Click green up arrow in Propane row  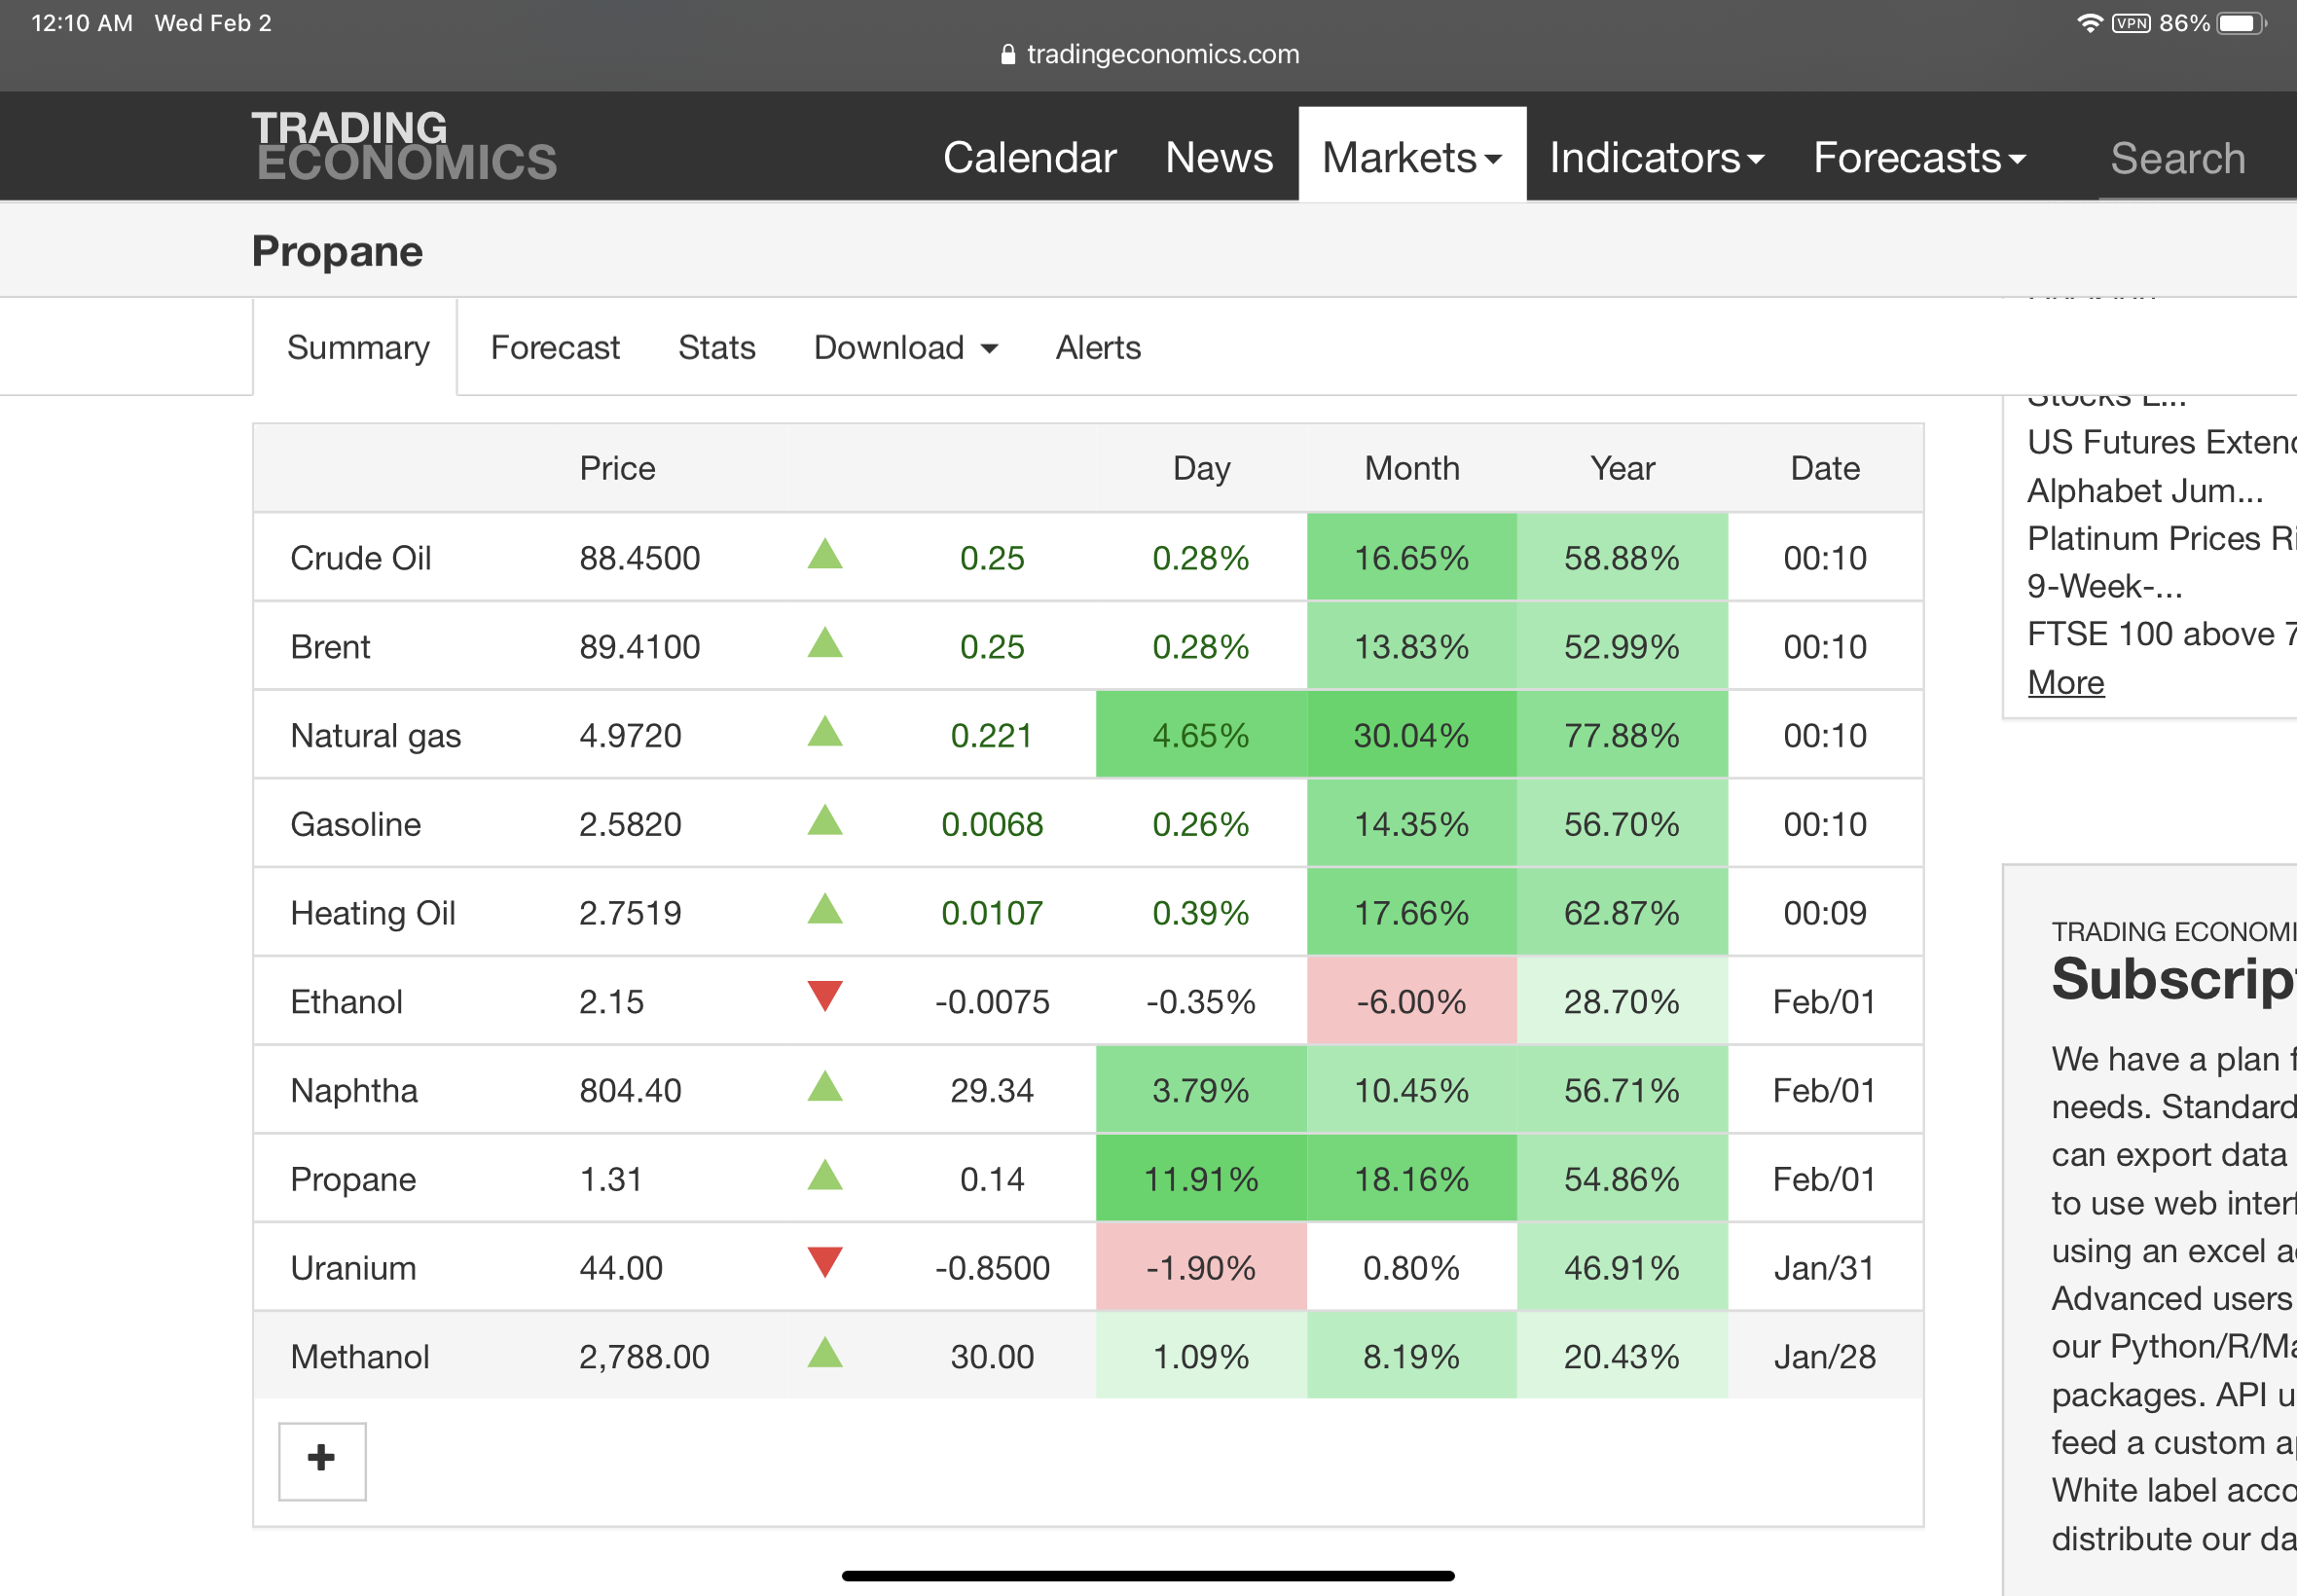pyautogui.click(x=825, y=1175)
